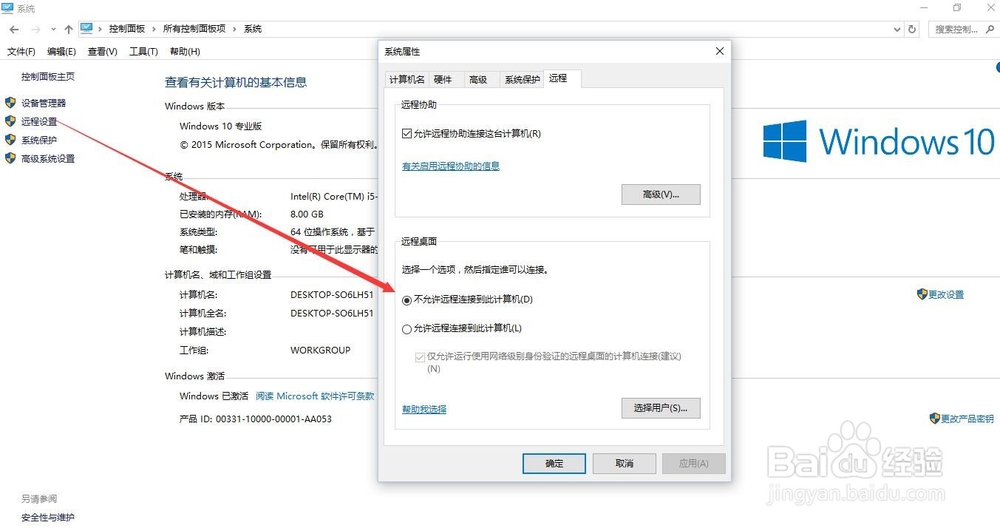Click shield icon beside 更改设置
The width and height of the screenshot is (1000, 528).
coord(922,294)
